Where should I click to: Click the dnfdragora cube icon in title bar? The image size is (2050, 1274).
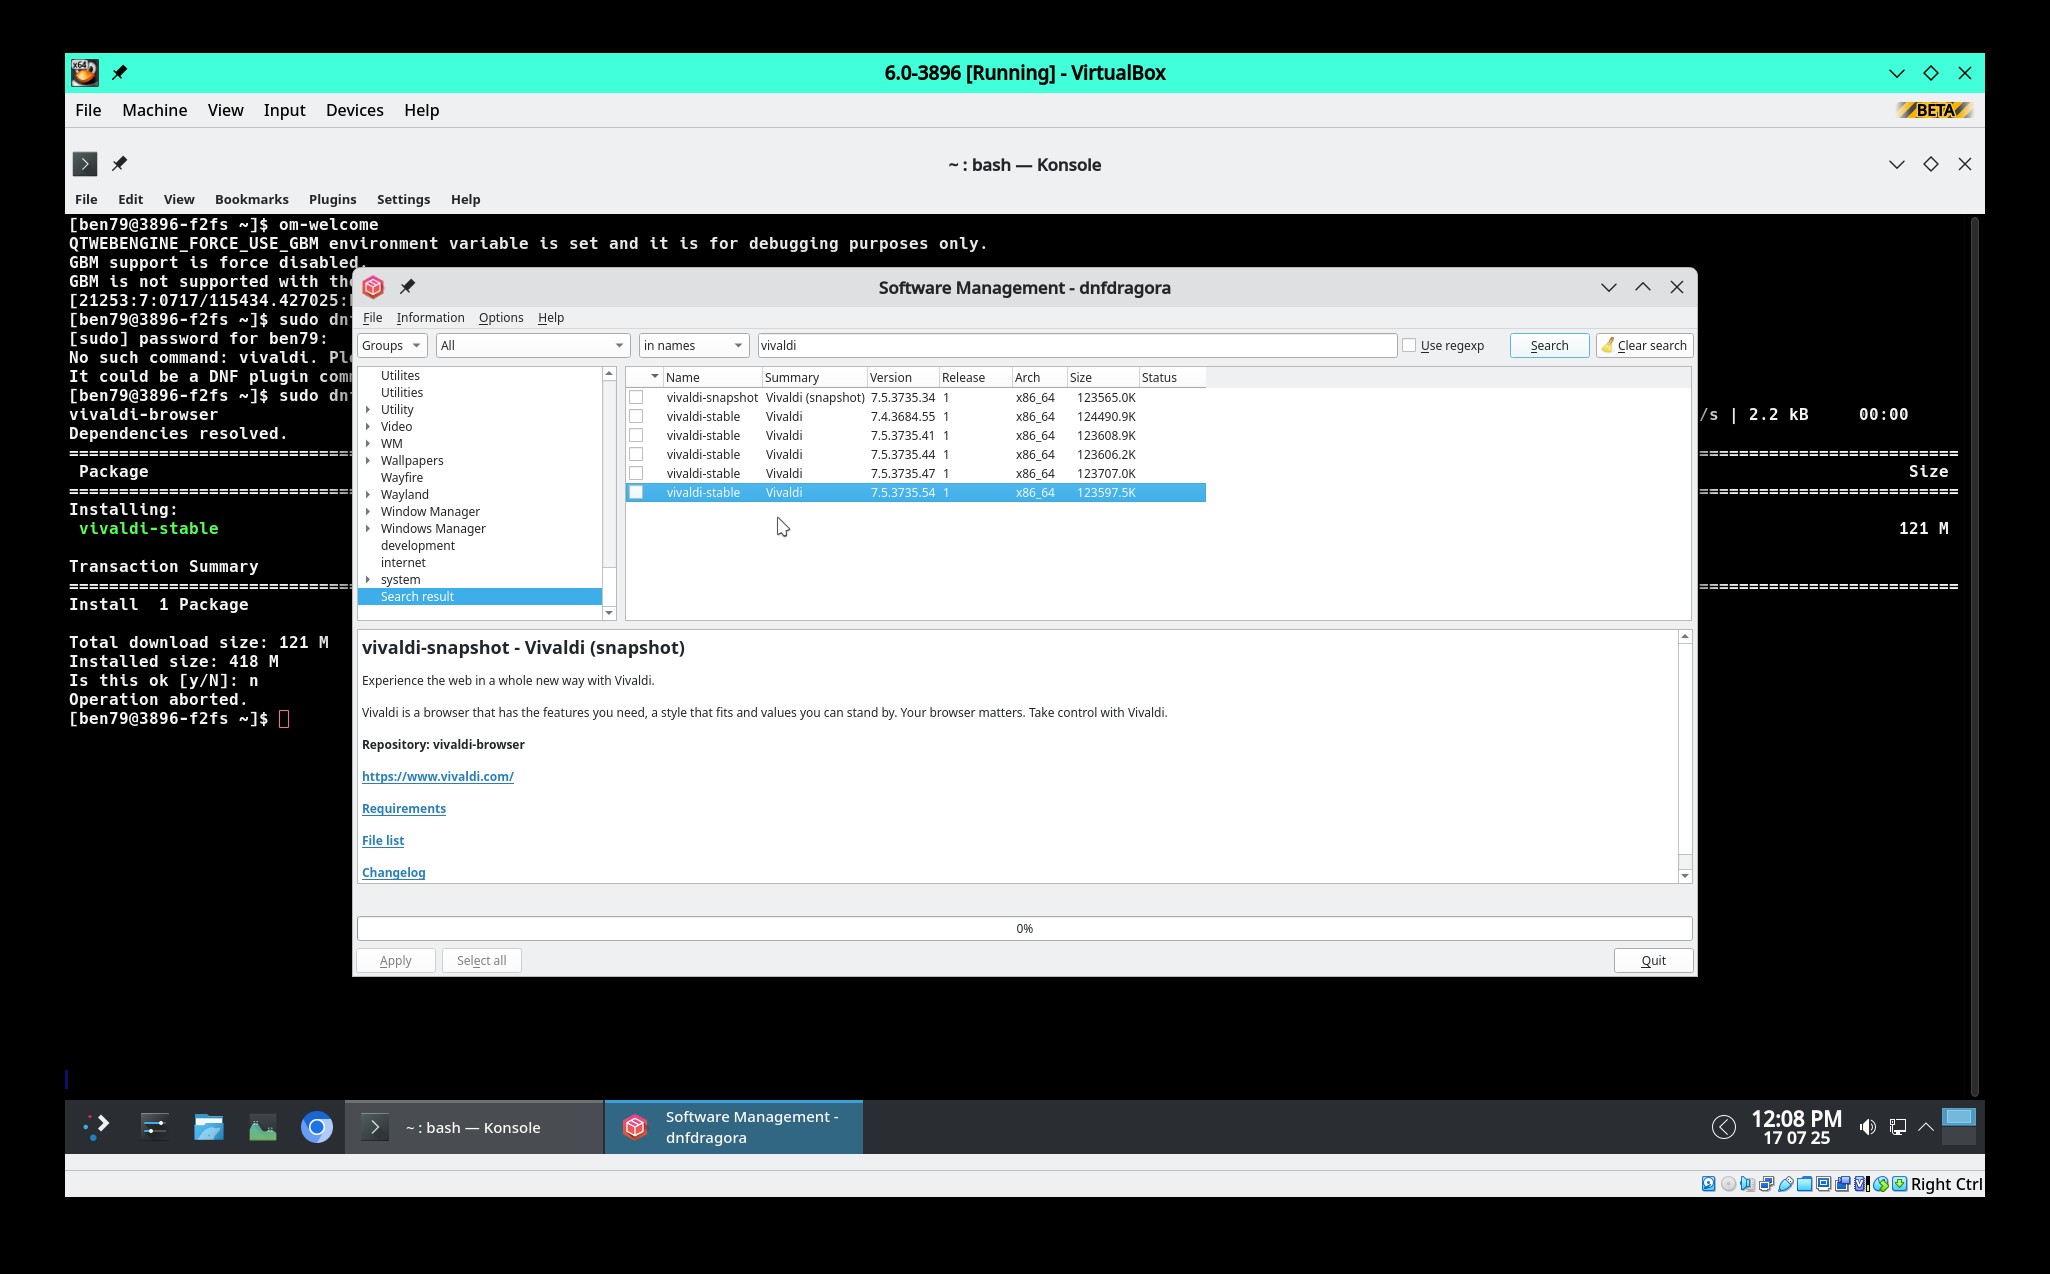373,288
